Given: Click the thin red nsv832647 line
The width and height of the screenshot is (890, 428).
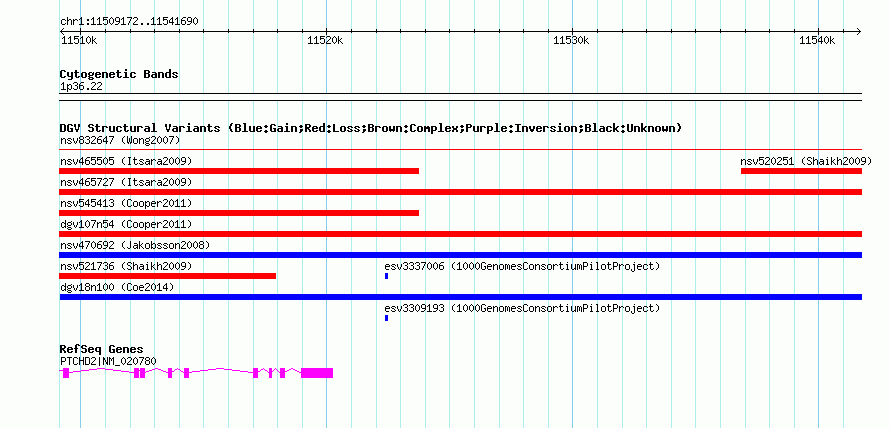Looking at the screenshot, I should 461,150.
